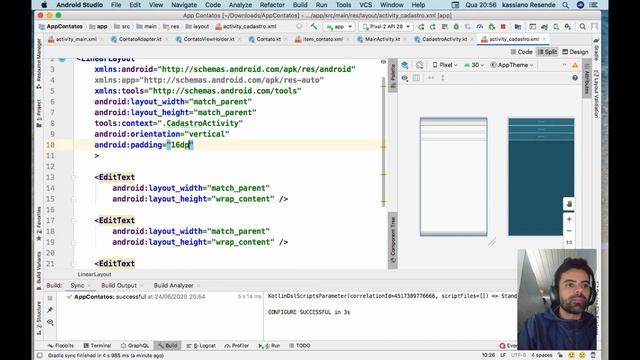
Task: Click the Design Surface layers icon
Action: point(405,65)
